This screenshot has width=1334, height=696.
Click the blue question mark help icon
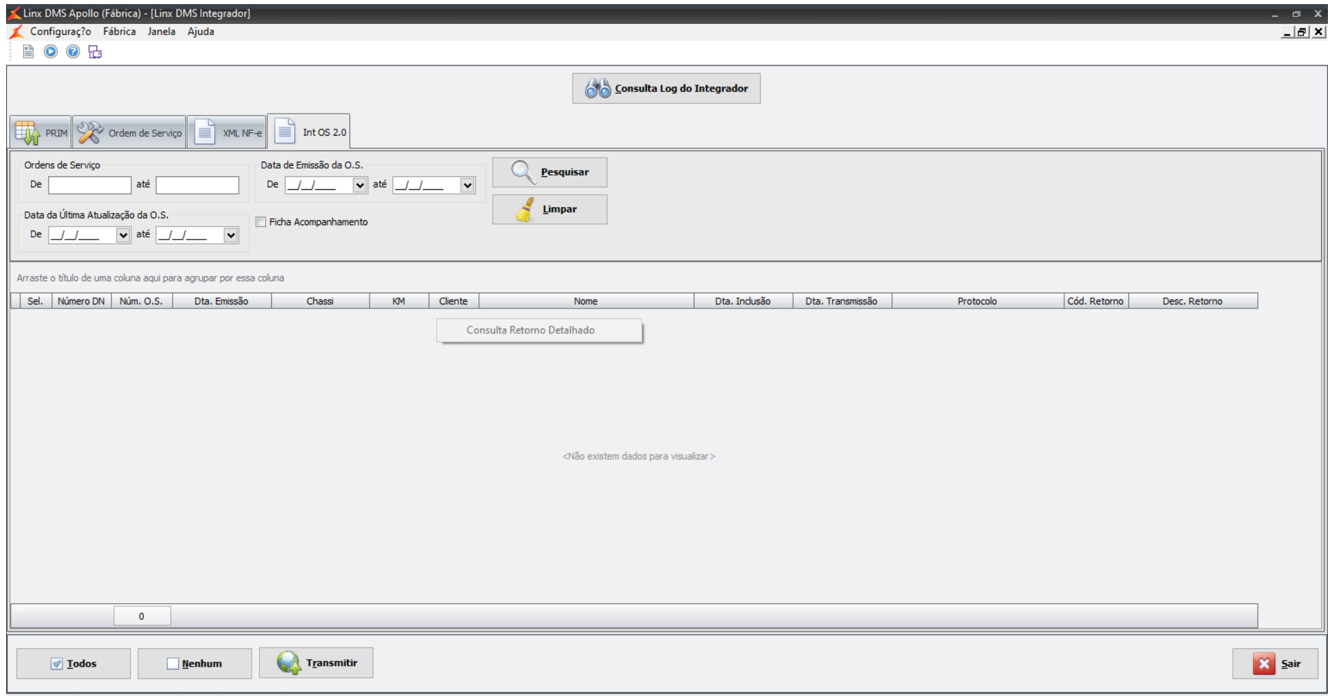[73, 52]
